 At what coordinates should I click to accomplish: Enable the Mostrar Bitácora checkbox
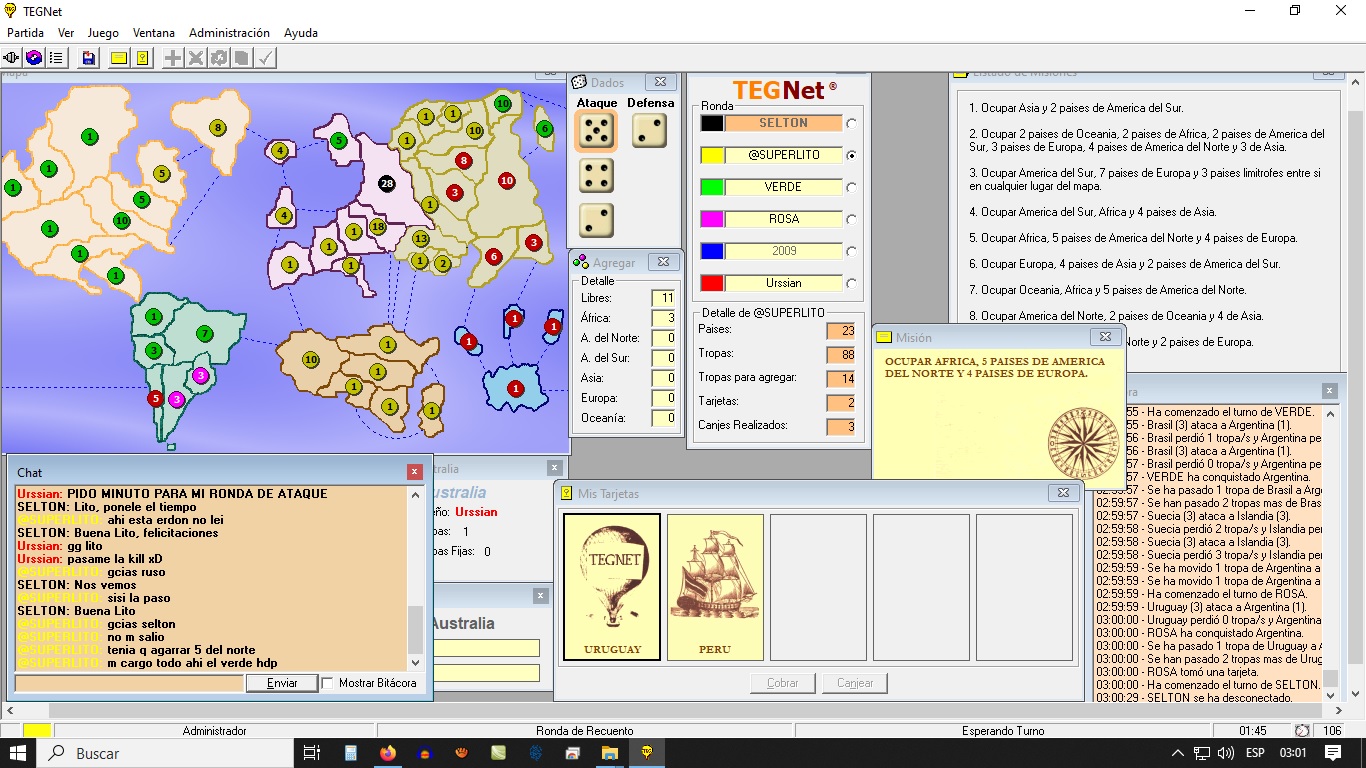tap(328, 683)
